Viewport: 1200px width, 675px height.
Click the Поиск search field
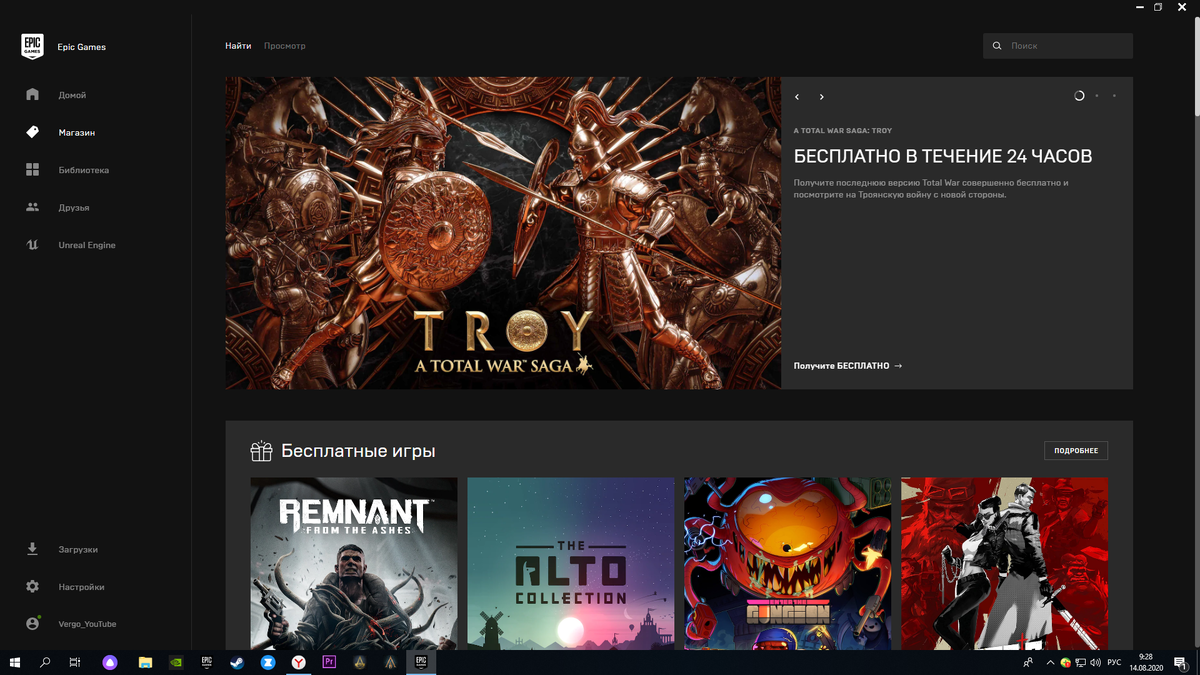pyautogui.click(x=1058, y=46)
